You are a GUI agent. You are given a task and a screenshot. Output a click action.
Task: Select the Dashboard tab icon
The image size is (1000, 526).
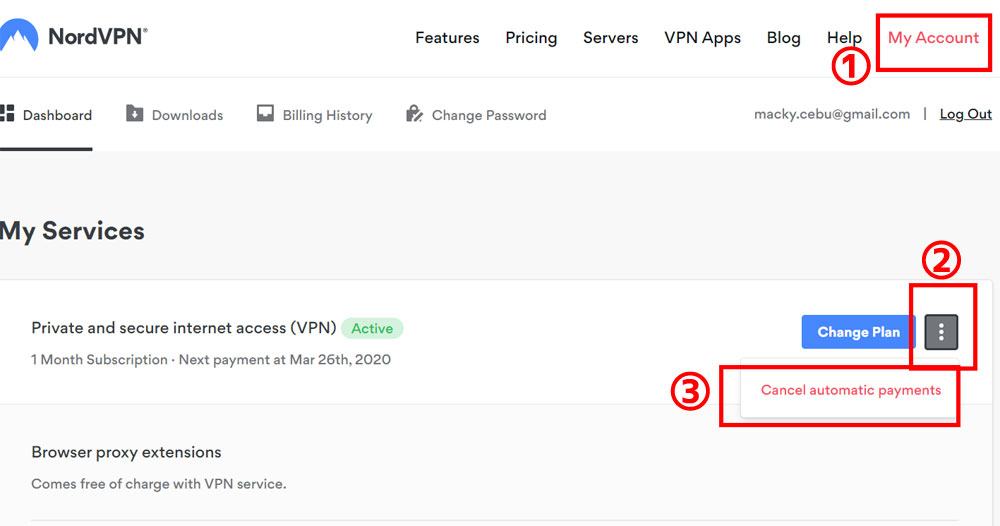pyautogui.click(x=7, y=113)
